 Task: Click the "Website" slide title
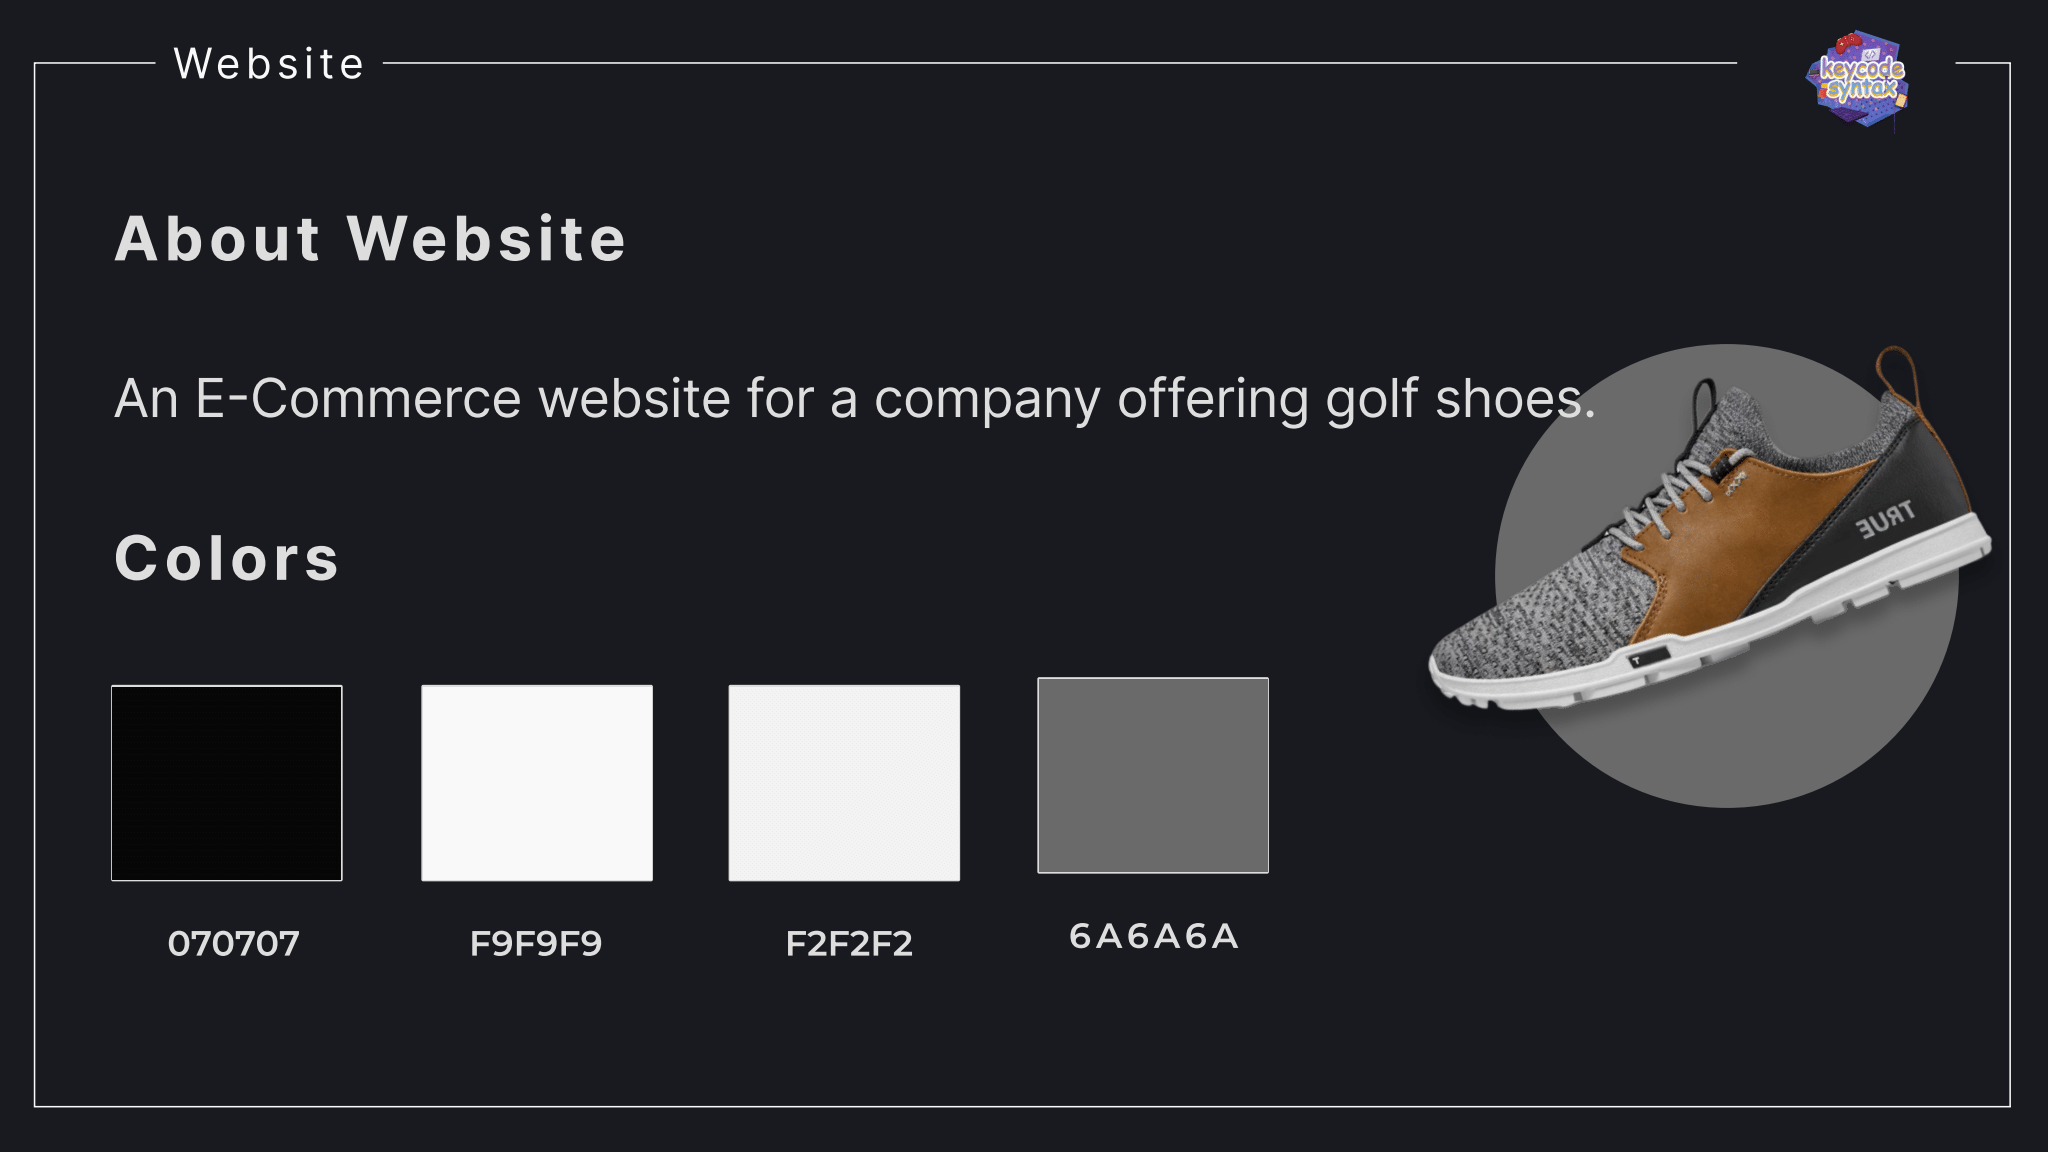pos(269,64)
